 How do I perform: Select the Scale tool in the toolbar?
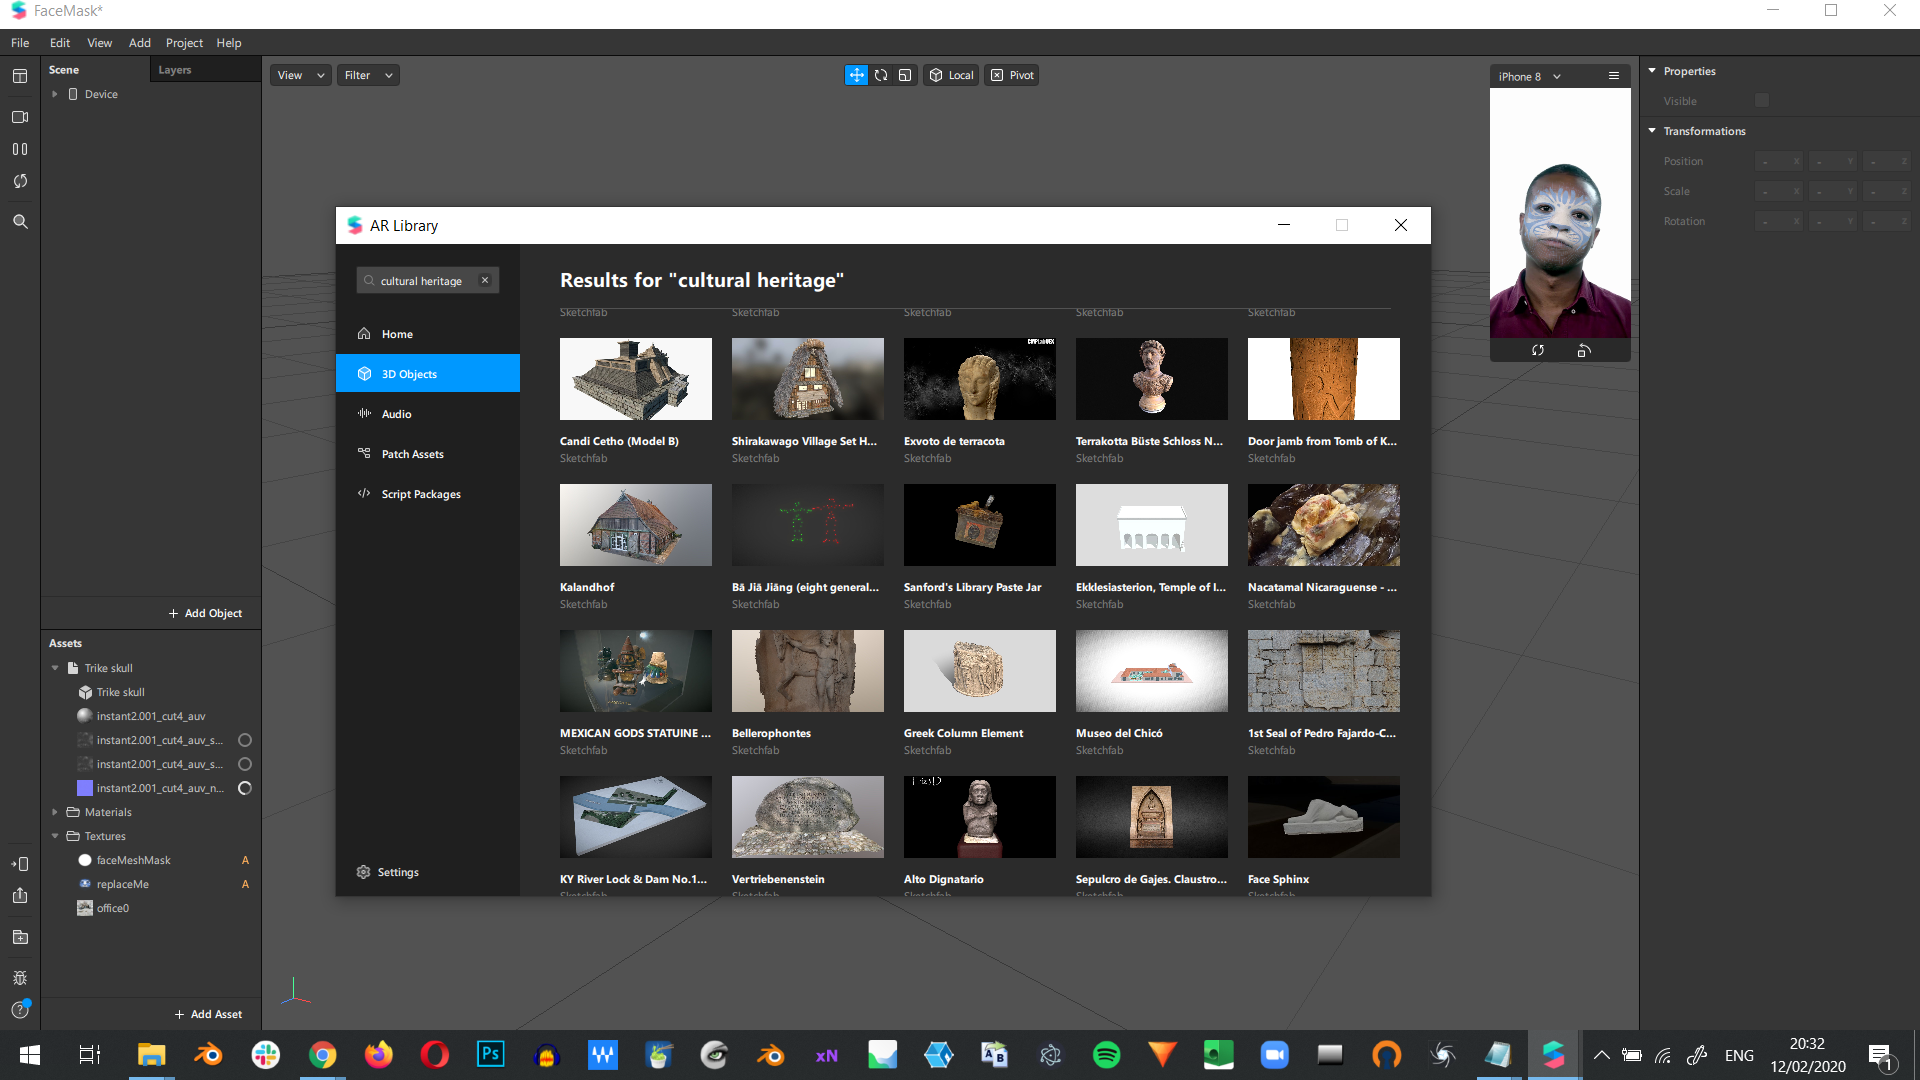click(905, 75)
